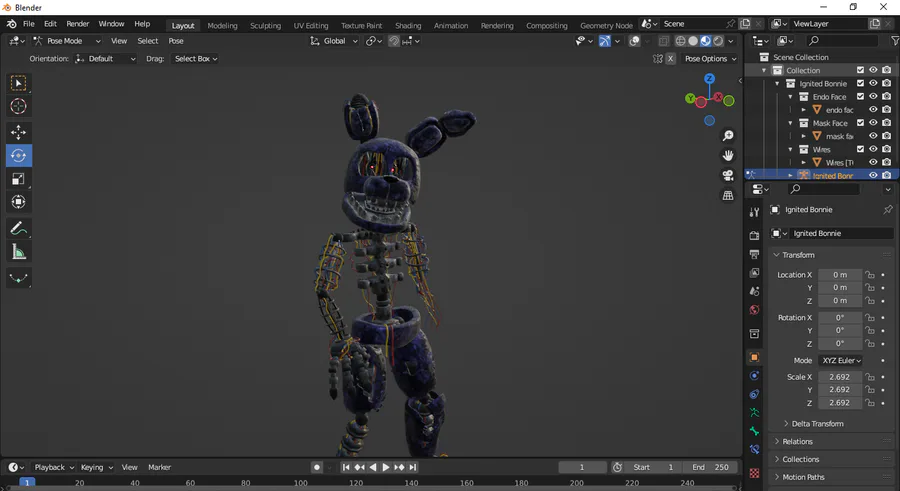Screen dimensions: 900x491
Task: Open the Armature data properties tab
Action: point(754,413)
